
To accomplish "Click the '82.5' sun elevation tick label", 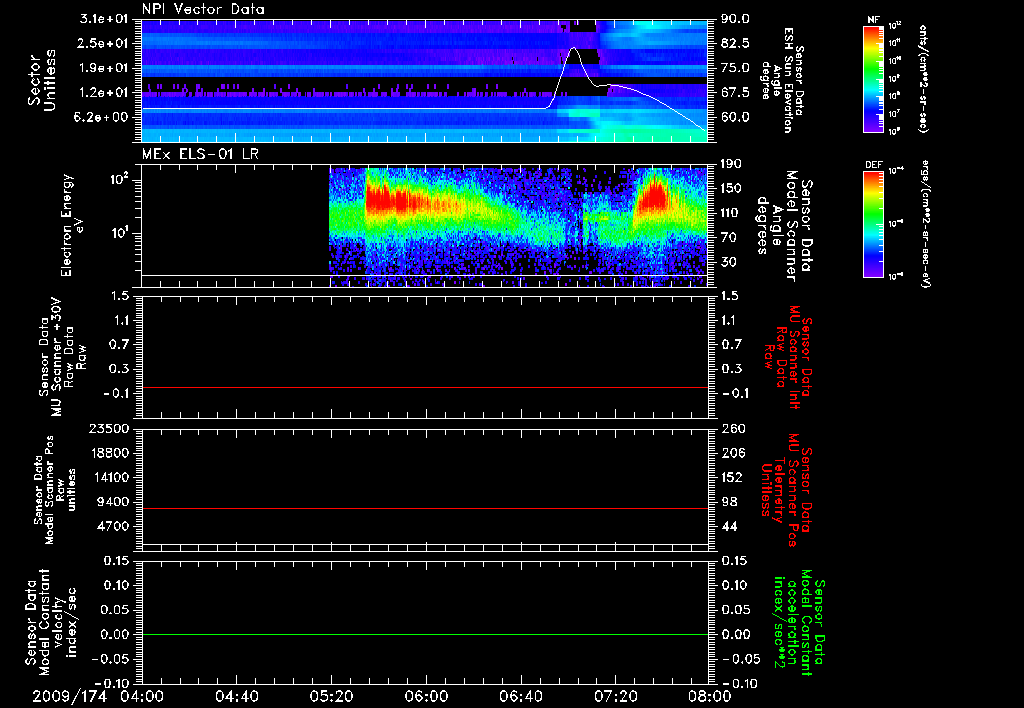I will point(735,43).
